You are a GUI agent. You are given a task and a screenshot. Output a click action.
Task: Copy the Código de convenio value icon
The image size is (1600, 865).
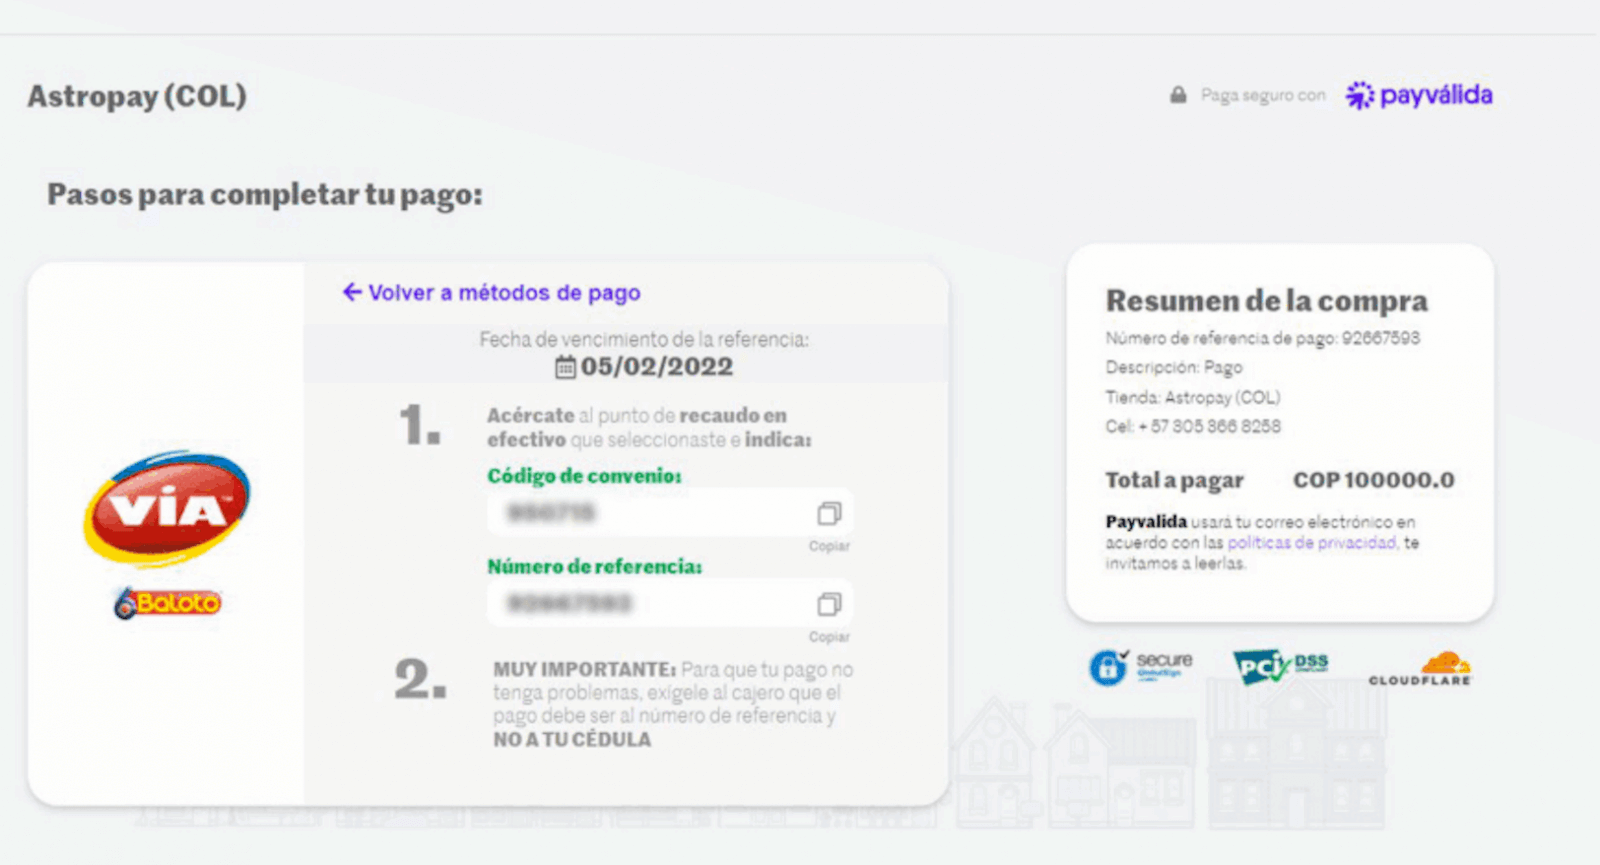pos(829,513)
